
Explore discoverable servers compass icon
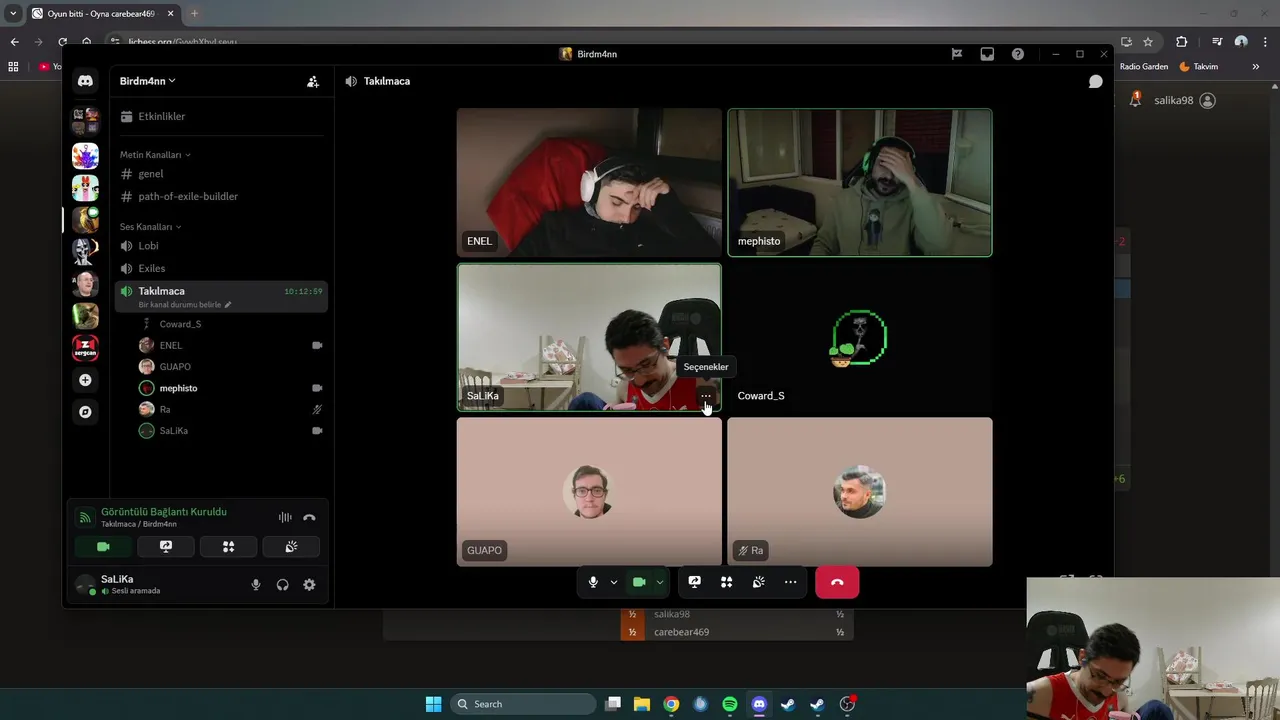tap(85, 412)
